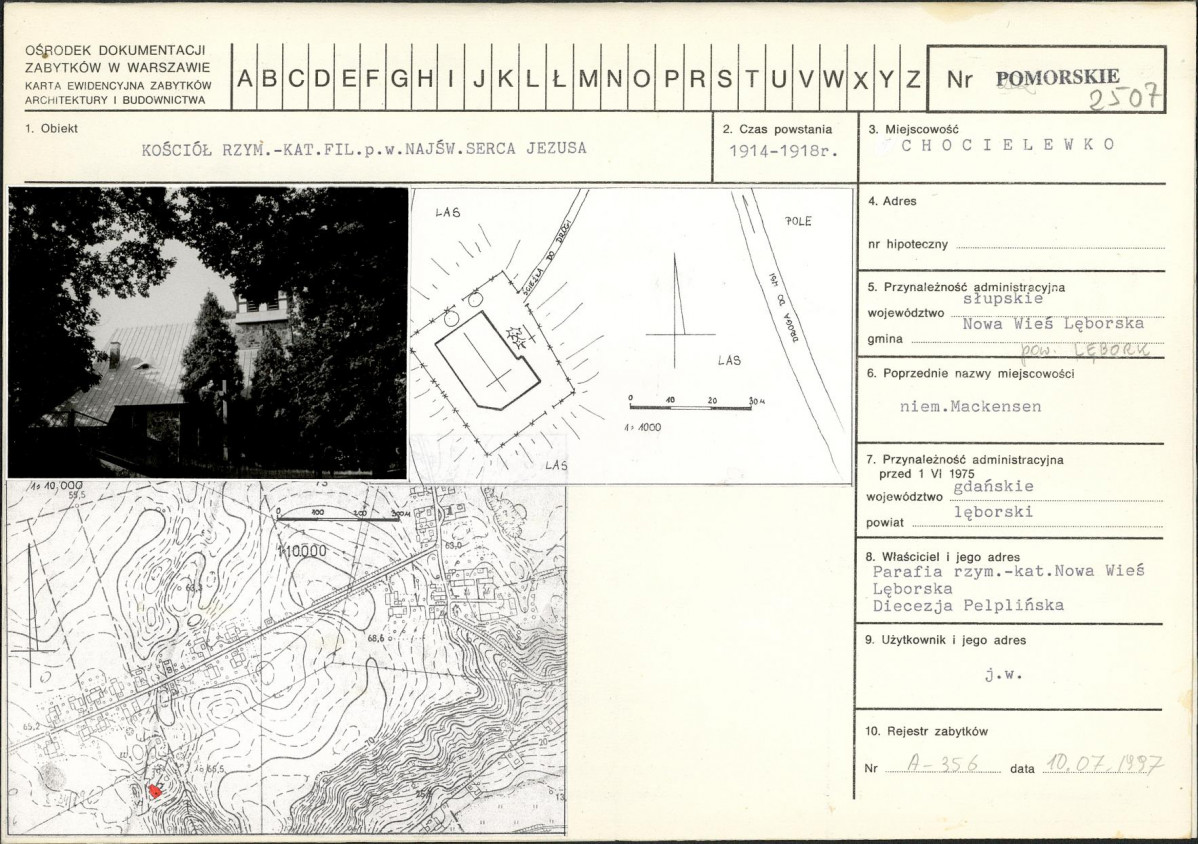Click the nr hipoteczny blank line
The image size is (1198, 844).
coord(1060,247)
